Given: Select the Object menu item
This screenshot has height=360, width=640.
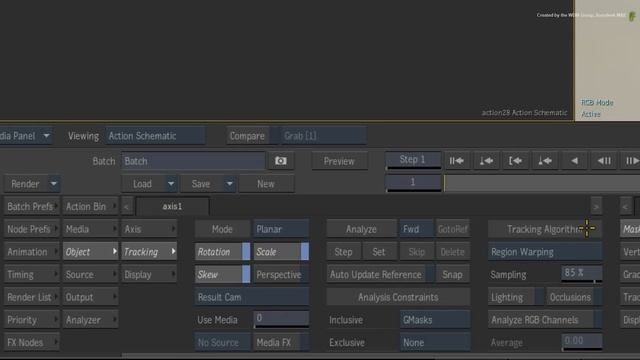Looking at the screenshot, I should point(91,252).
